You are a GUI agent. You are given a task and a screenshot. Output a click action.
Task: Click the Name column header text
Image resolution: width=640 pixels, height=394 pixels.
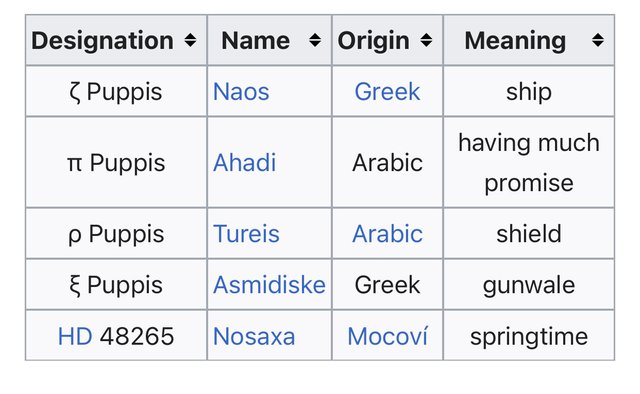click(x=256, y=40)
